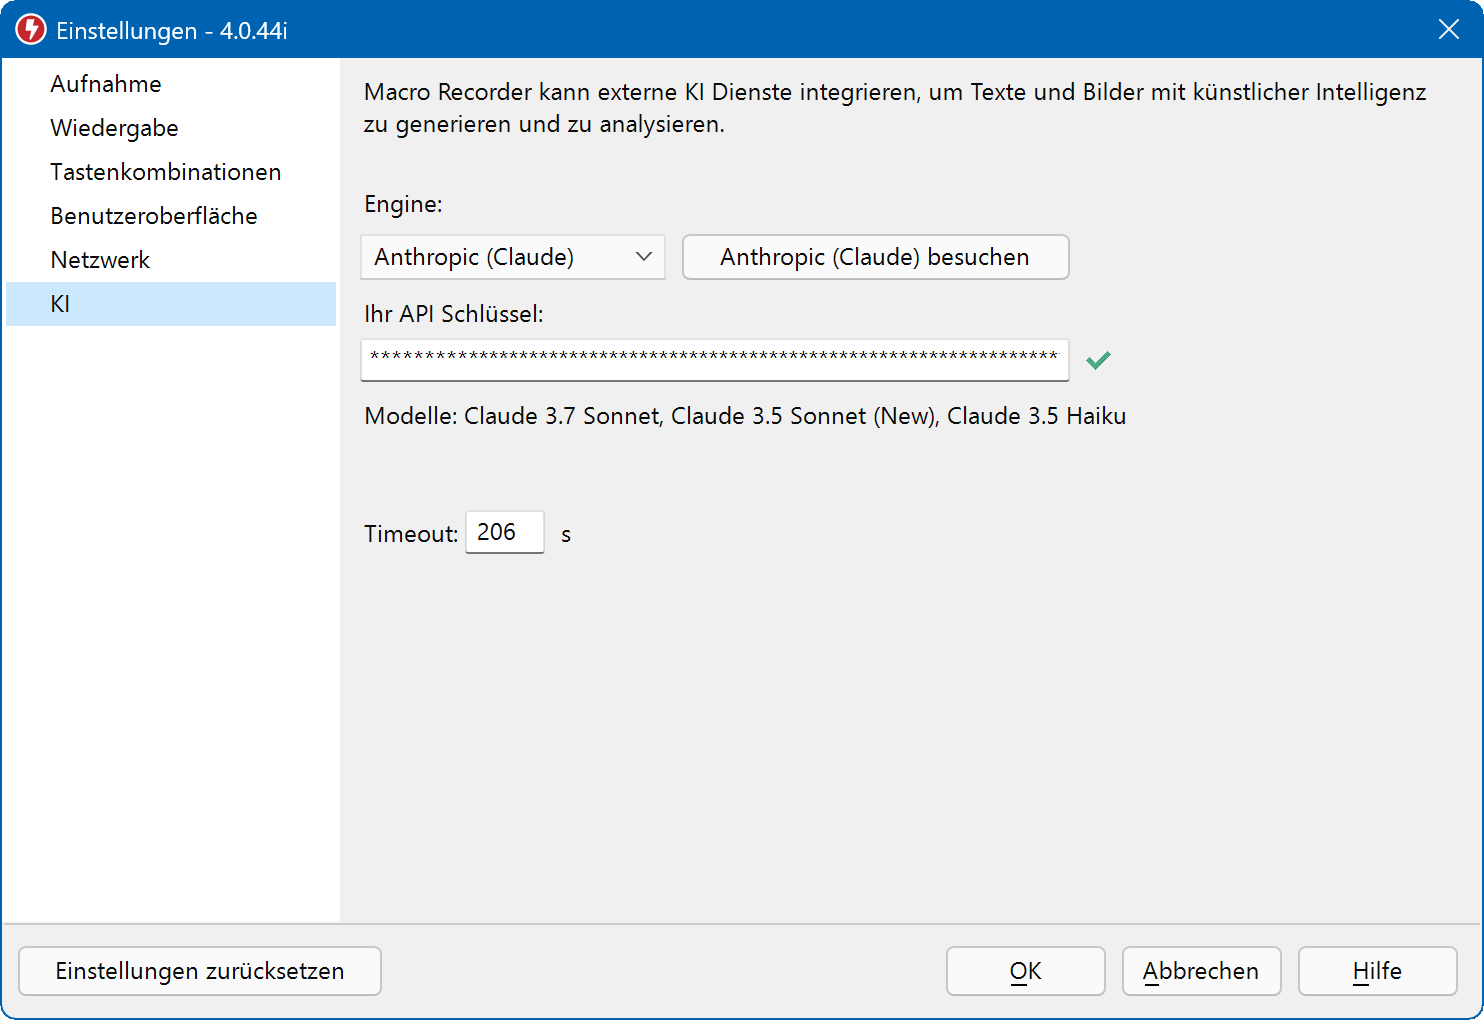Click the title bar text Einstellungen - 4.0.44i

point(172,31)
